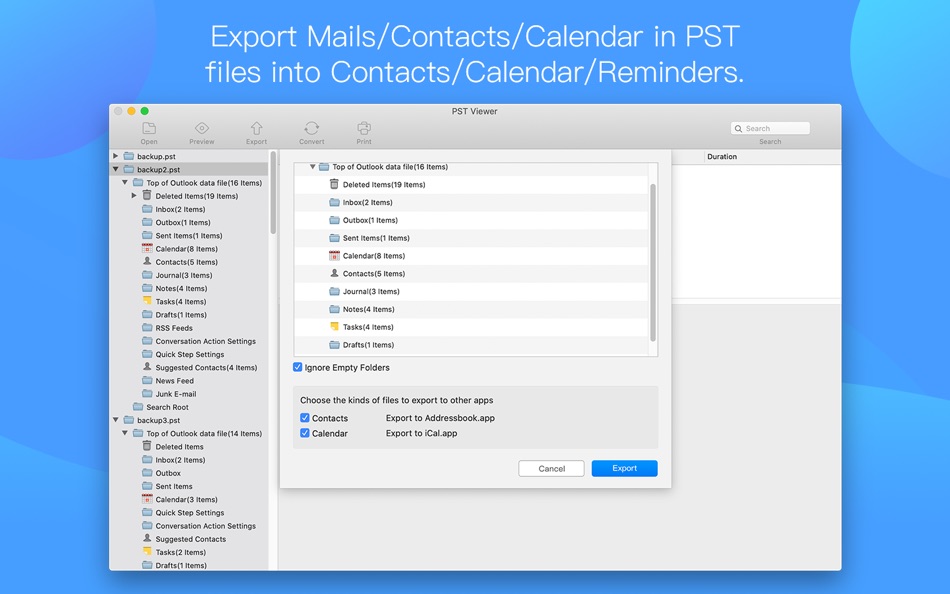Click Junk E-mail folder icon in sidebar
Screen dimensions: 950x594
(147, 393)
